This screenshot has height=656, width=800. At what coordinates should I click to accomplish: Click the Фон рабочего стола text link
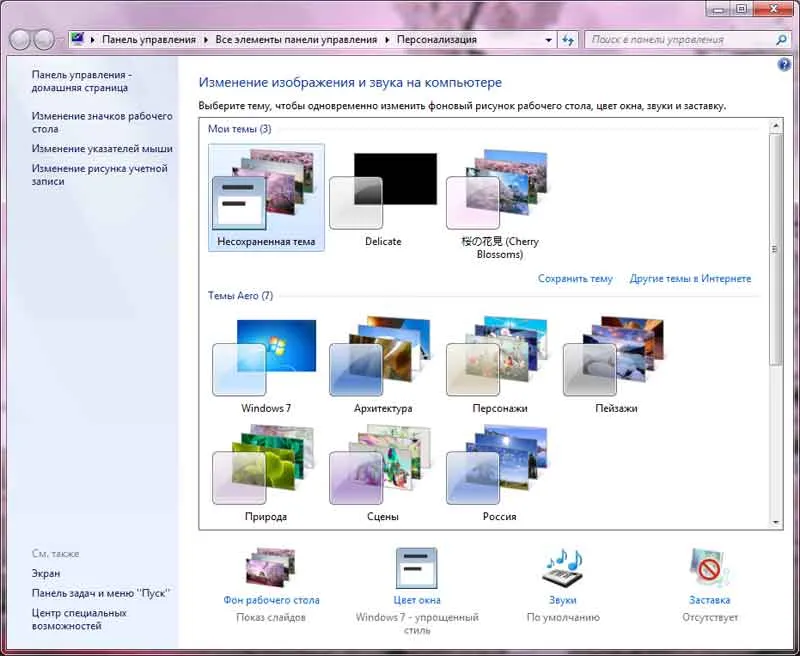[271, 600]
